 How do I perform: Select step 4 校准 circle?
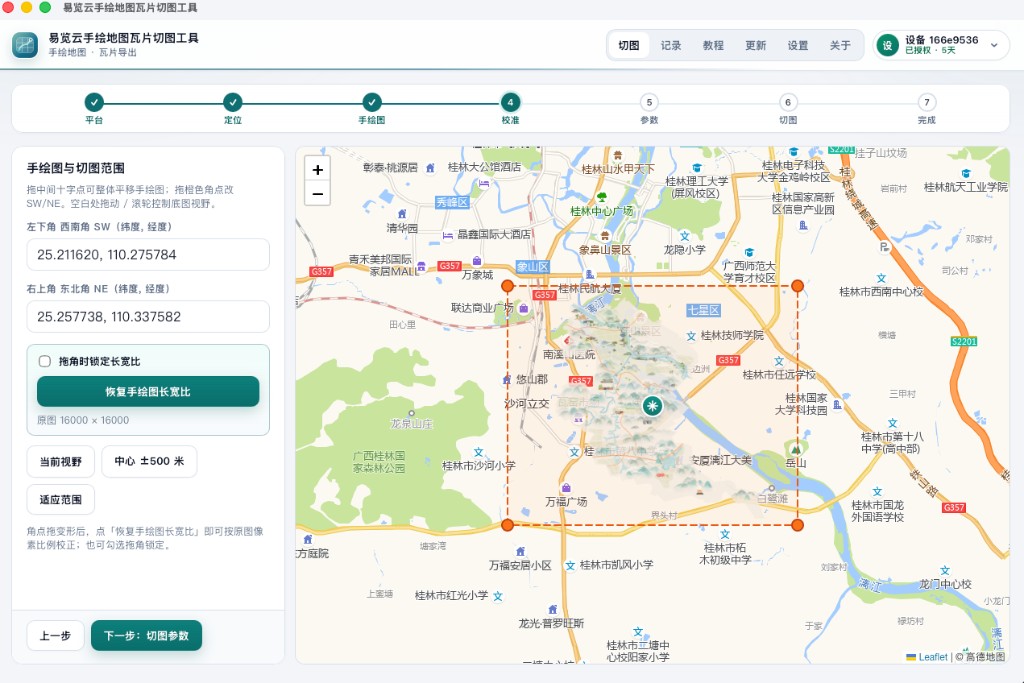pyautogui.click(x=510, y=102)
